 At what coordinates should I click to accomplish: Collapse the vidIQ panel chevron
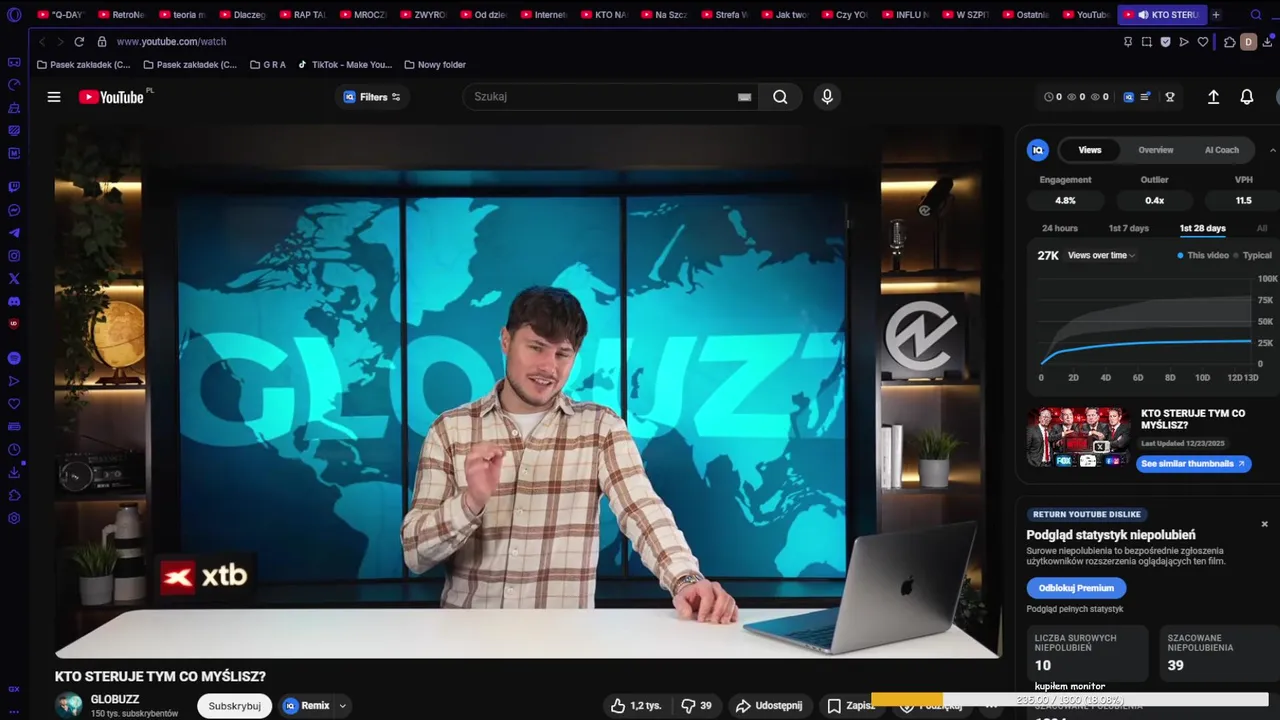(x=1272, y=150)
